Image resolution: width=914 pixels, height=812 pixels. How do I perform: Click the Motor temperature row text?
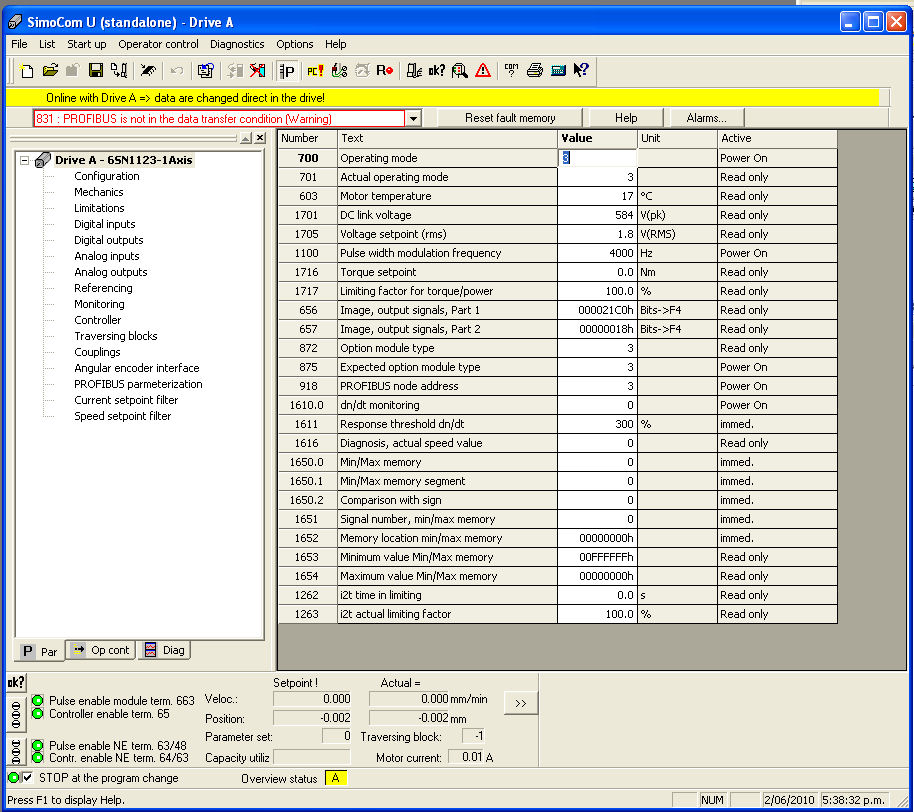point(385,196)
